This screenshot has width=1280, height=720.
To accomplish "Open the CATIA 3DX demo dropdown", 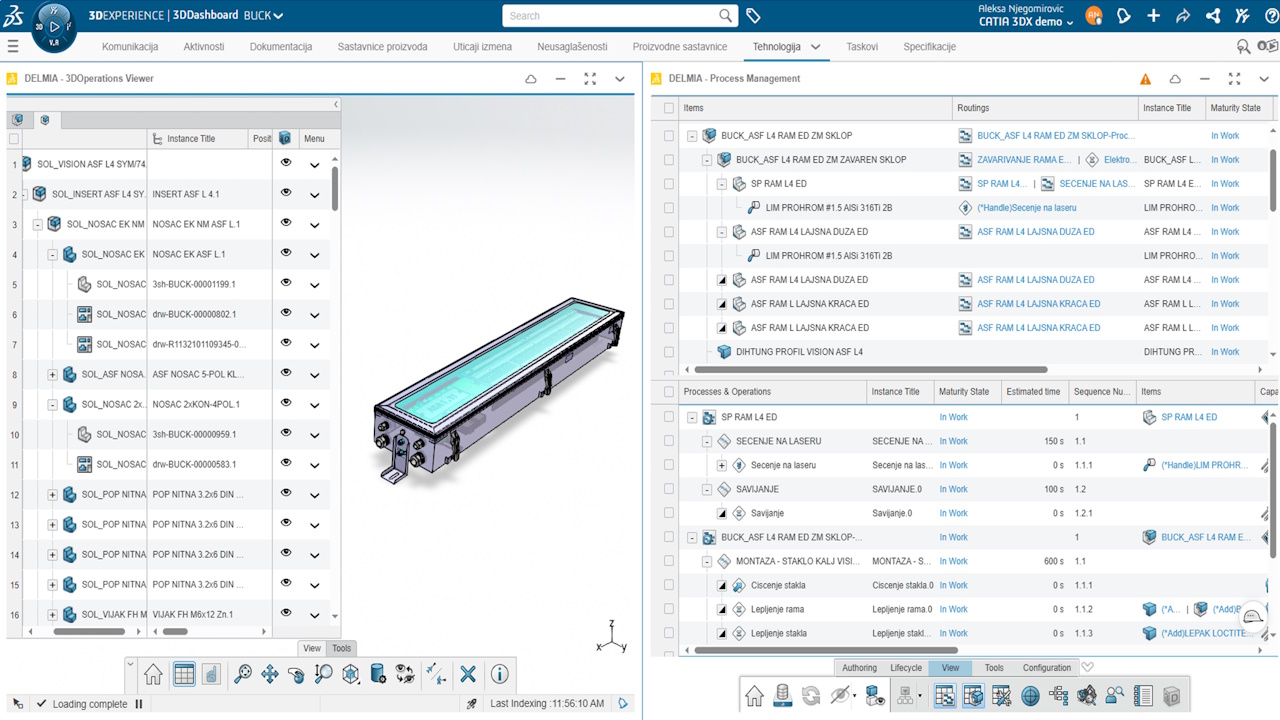I will coord(1027,22).
